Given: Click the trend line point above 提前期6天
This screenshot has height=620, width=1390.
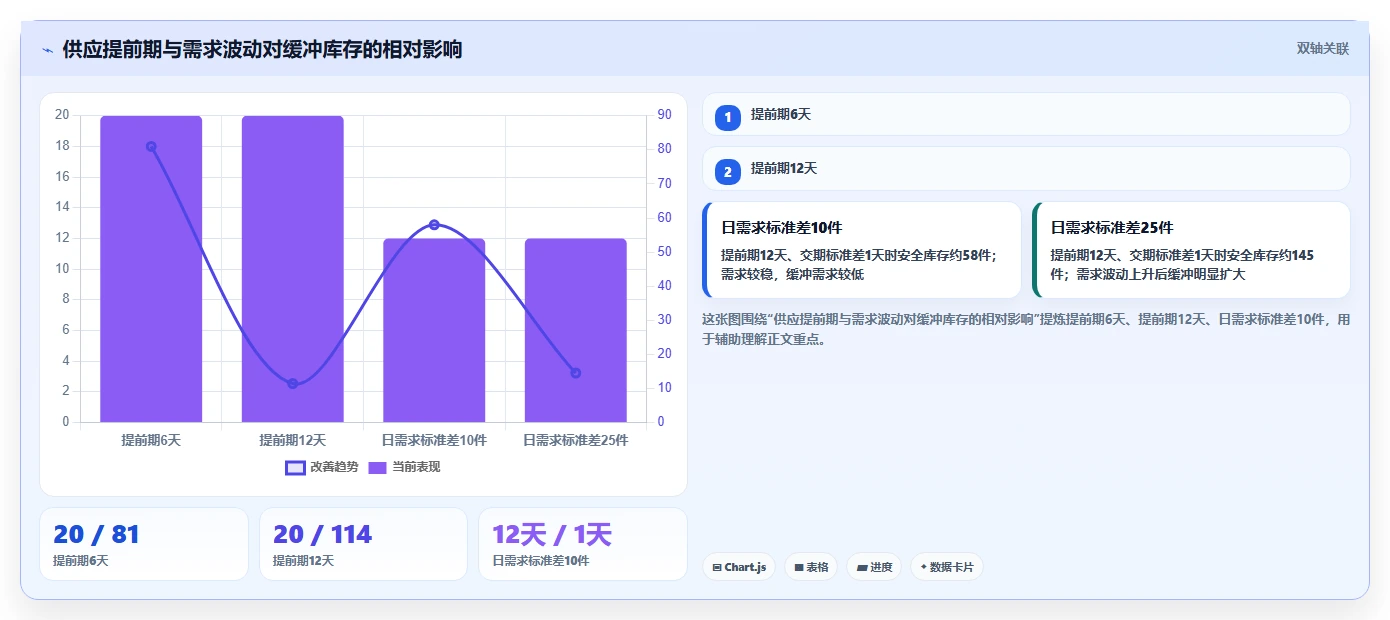Looking at the screenshot, I should click(x=151, y=146).
